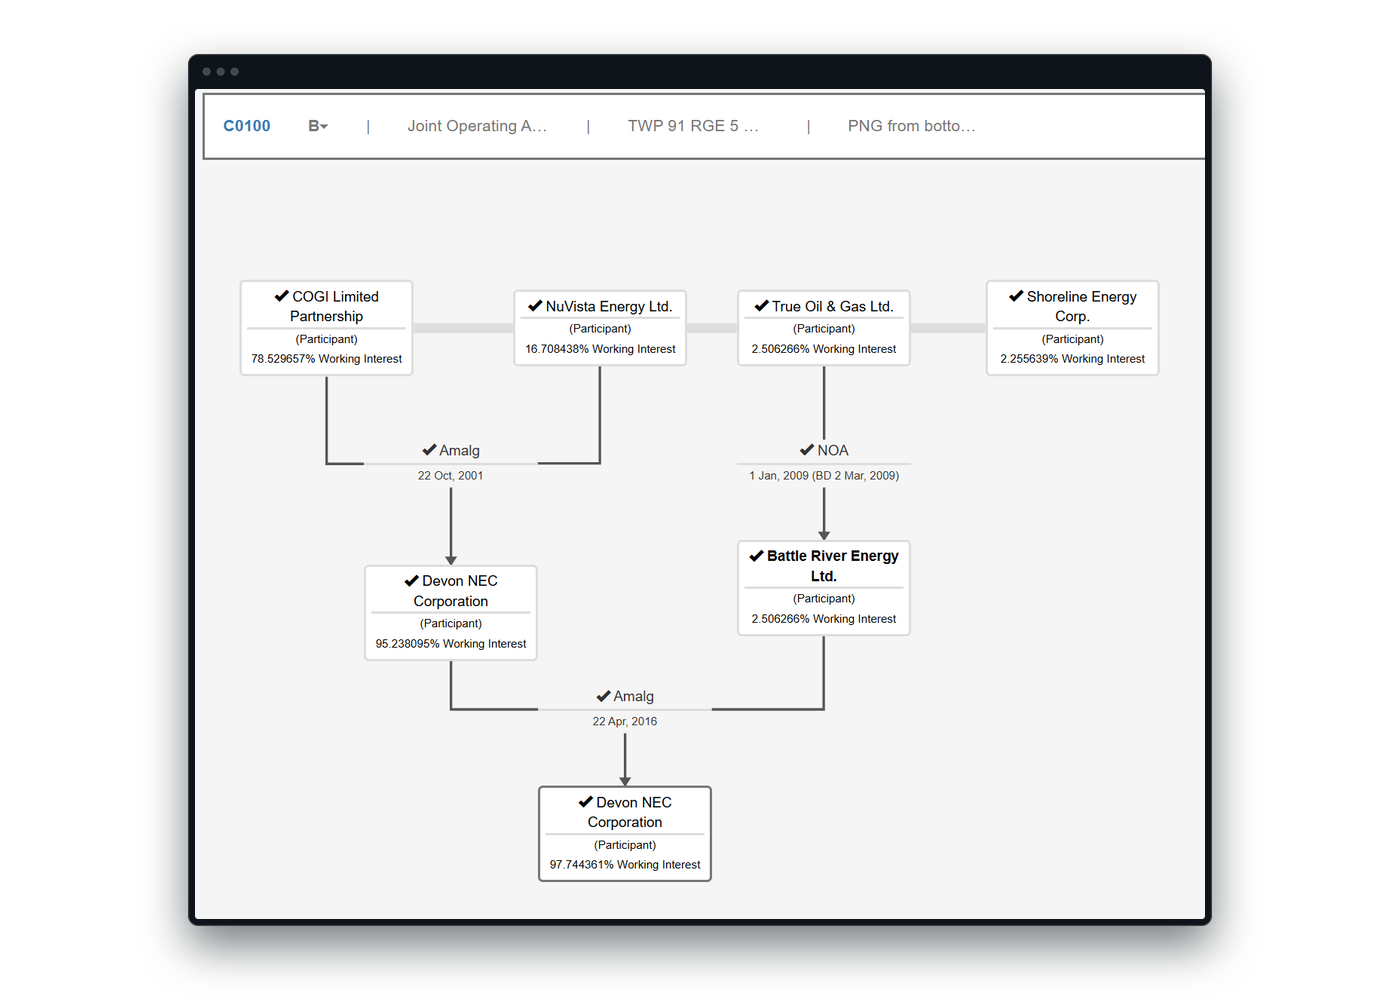Click 97.744361% Working Interest value
The image size is (1400, 1000).
625,865
